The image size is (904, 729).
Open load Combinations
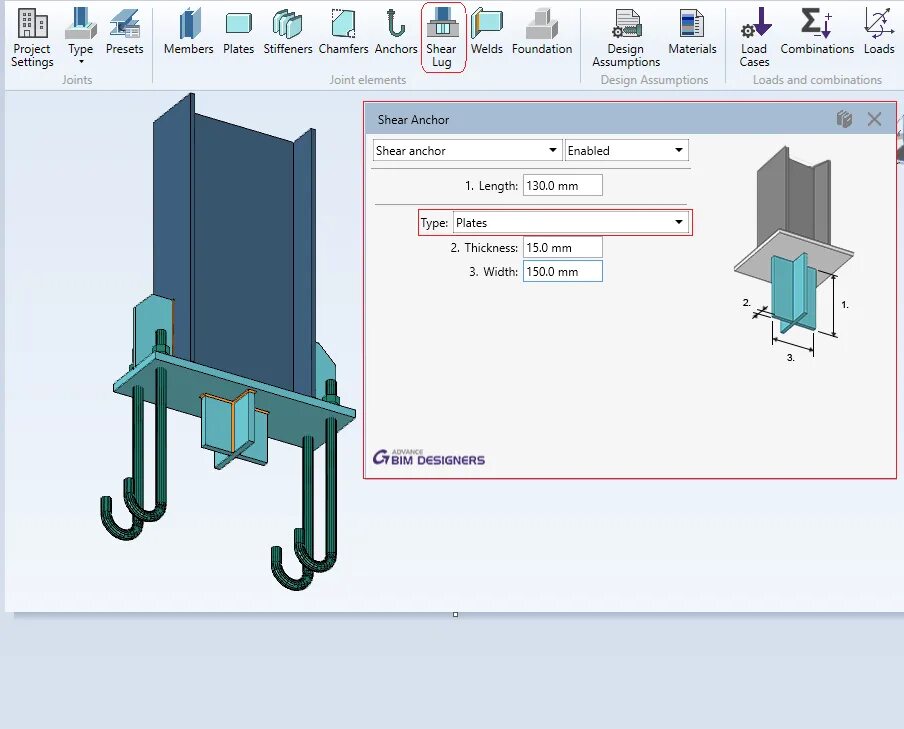point(817,32)
